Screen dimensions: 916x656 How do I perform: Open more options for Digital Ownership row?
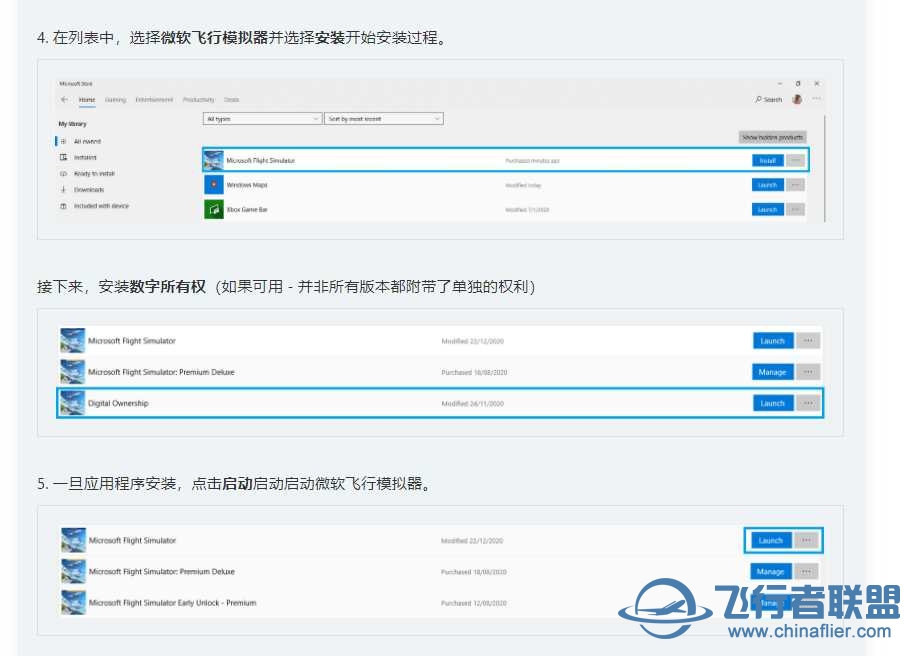point(808,403)
